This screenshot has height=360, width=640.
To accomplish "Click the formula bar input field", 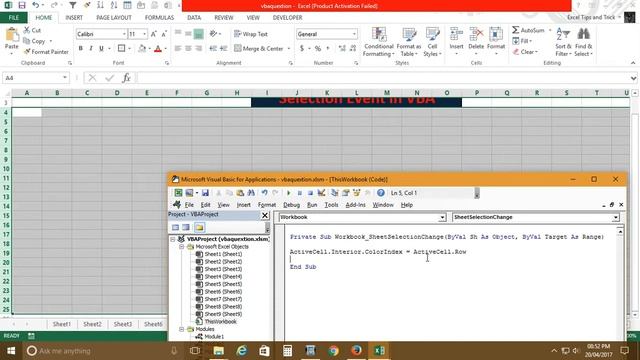I will (x=383, y=78).
